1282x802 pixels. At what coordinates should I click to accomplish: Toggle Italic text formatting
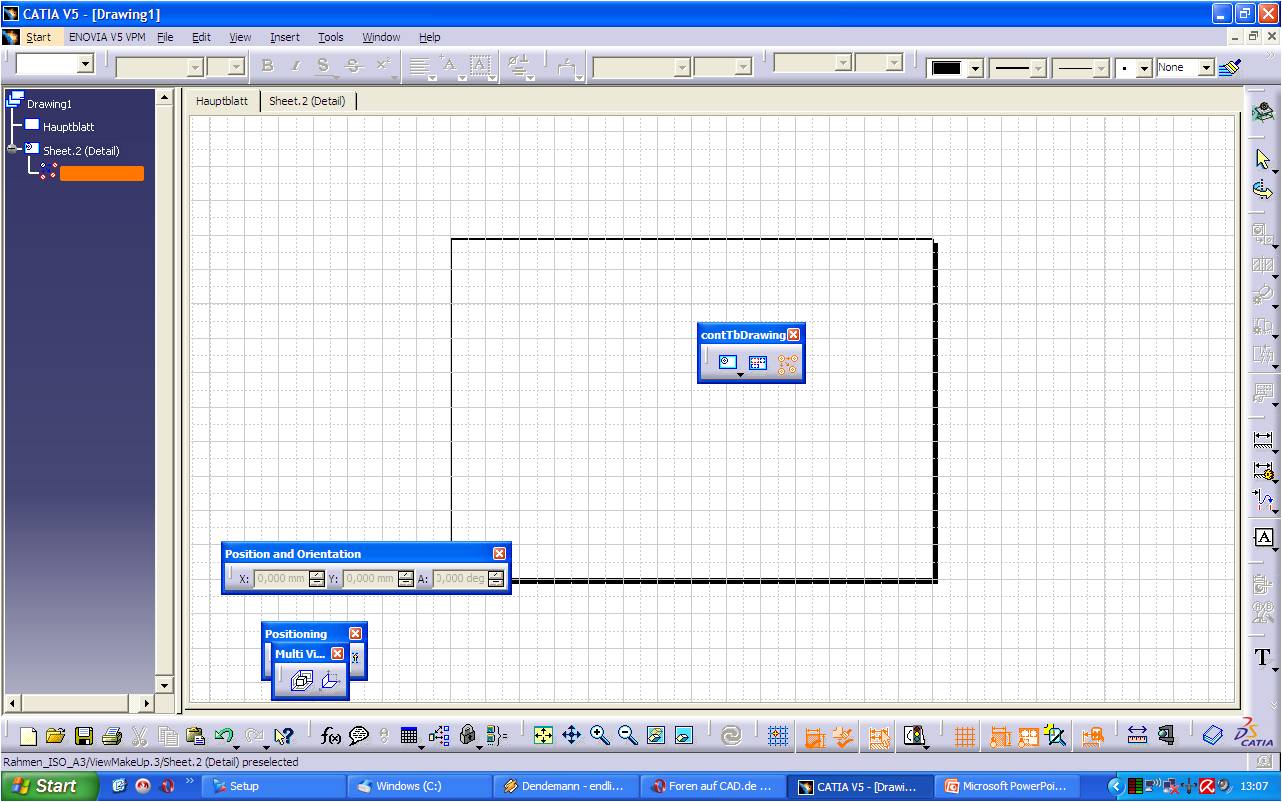[x=295, y=66]
